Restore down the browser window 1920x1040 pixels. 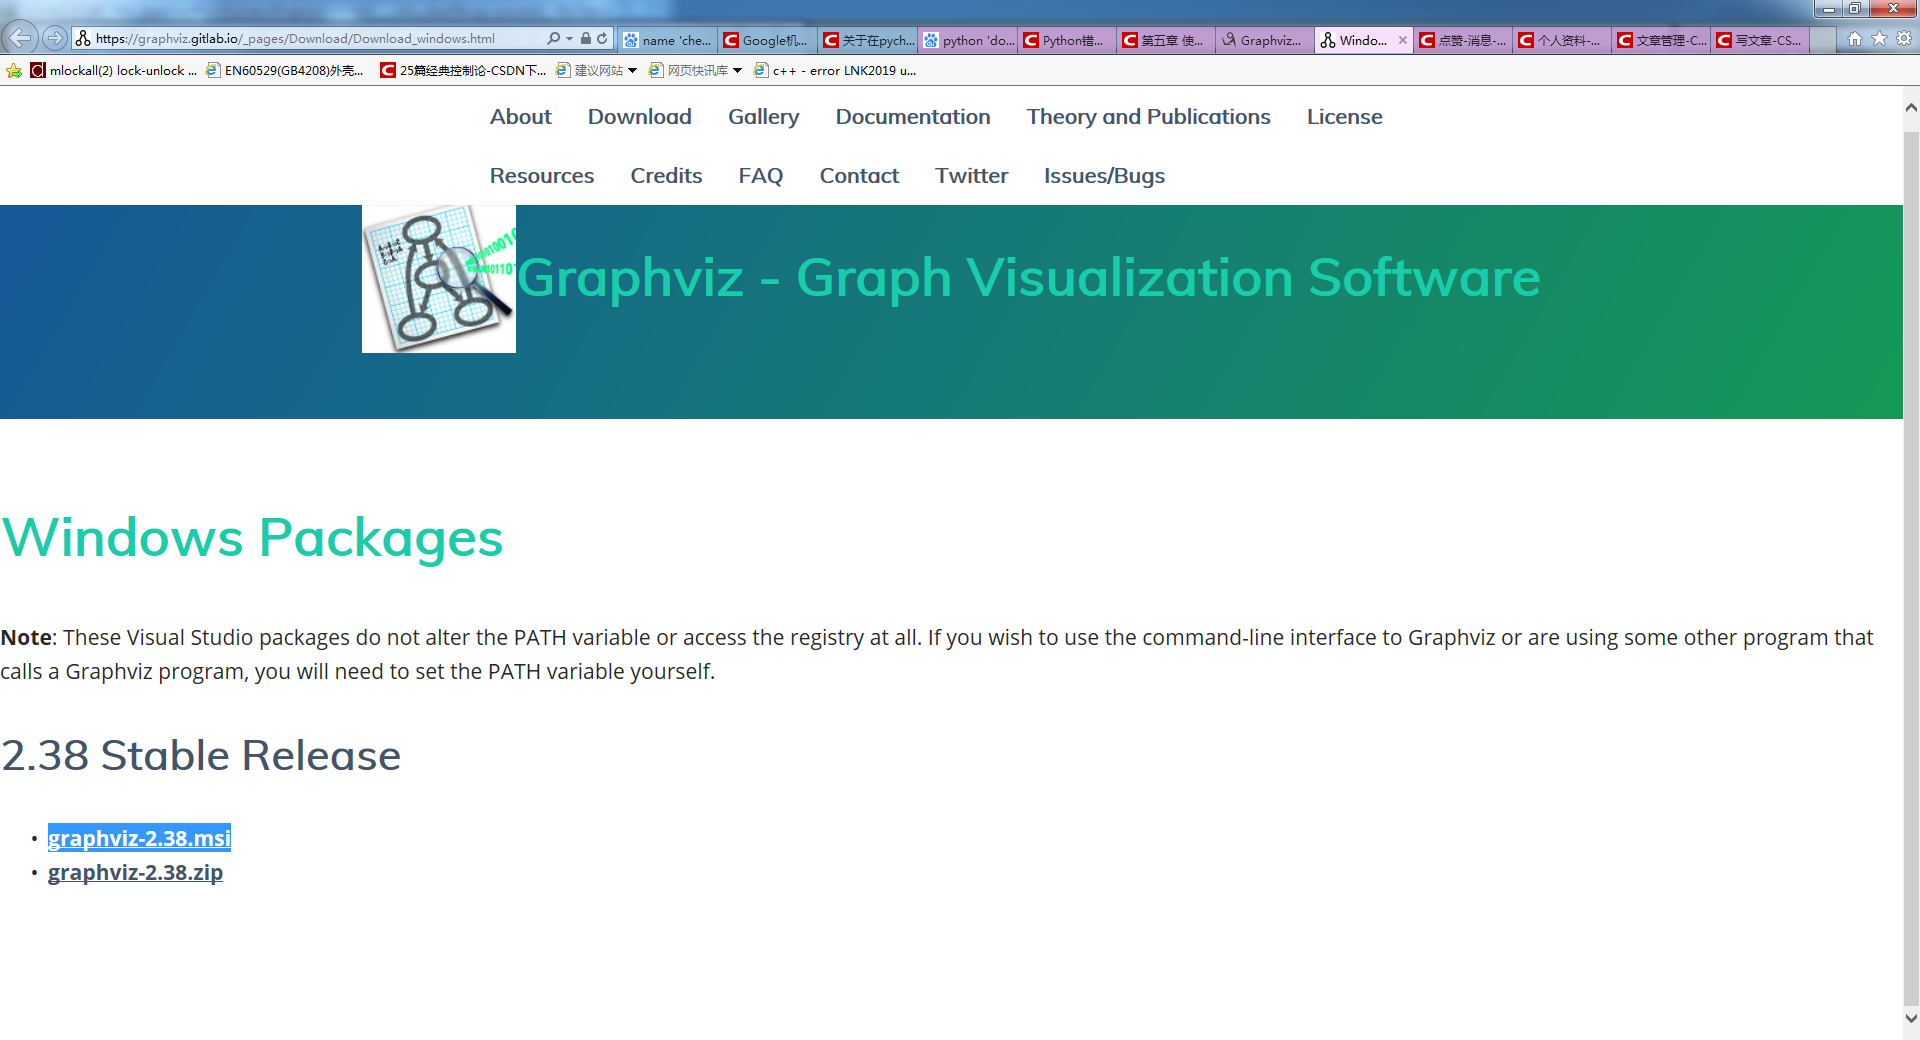coord(1854,9)
